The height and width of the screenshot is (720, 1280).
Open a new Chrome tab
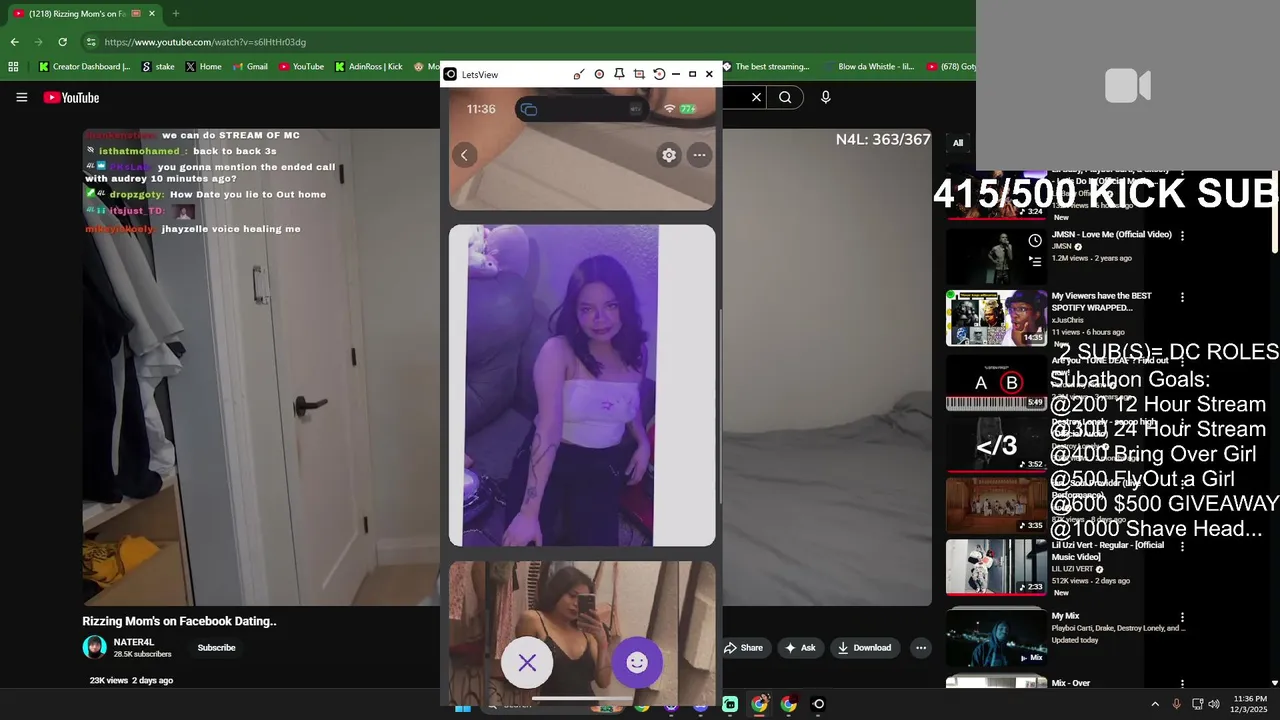176,14
